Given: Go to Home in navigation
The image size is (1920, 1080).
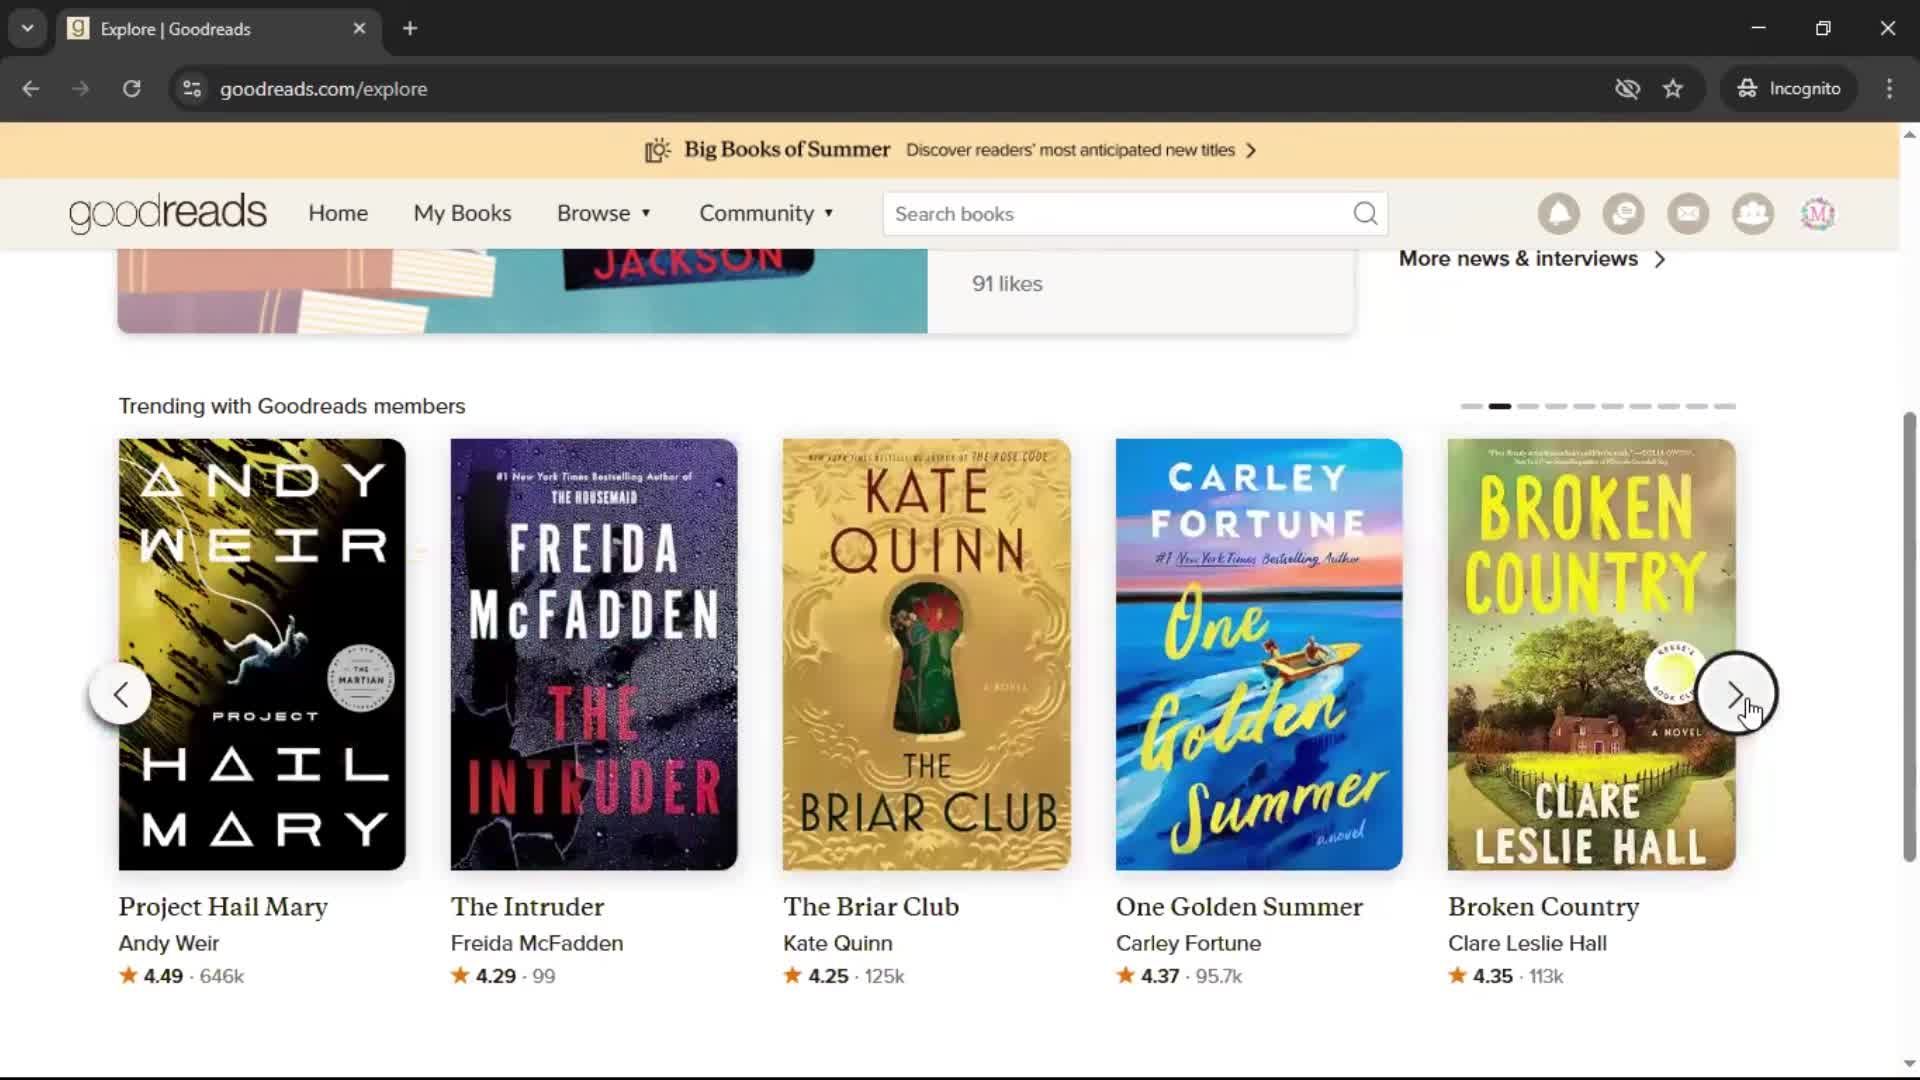Looking at the screenshot, I should point(338,213).
